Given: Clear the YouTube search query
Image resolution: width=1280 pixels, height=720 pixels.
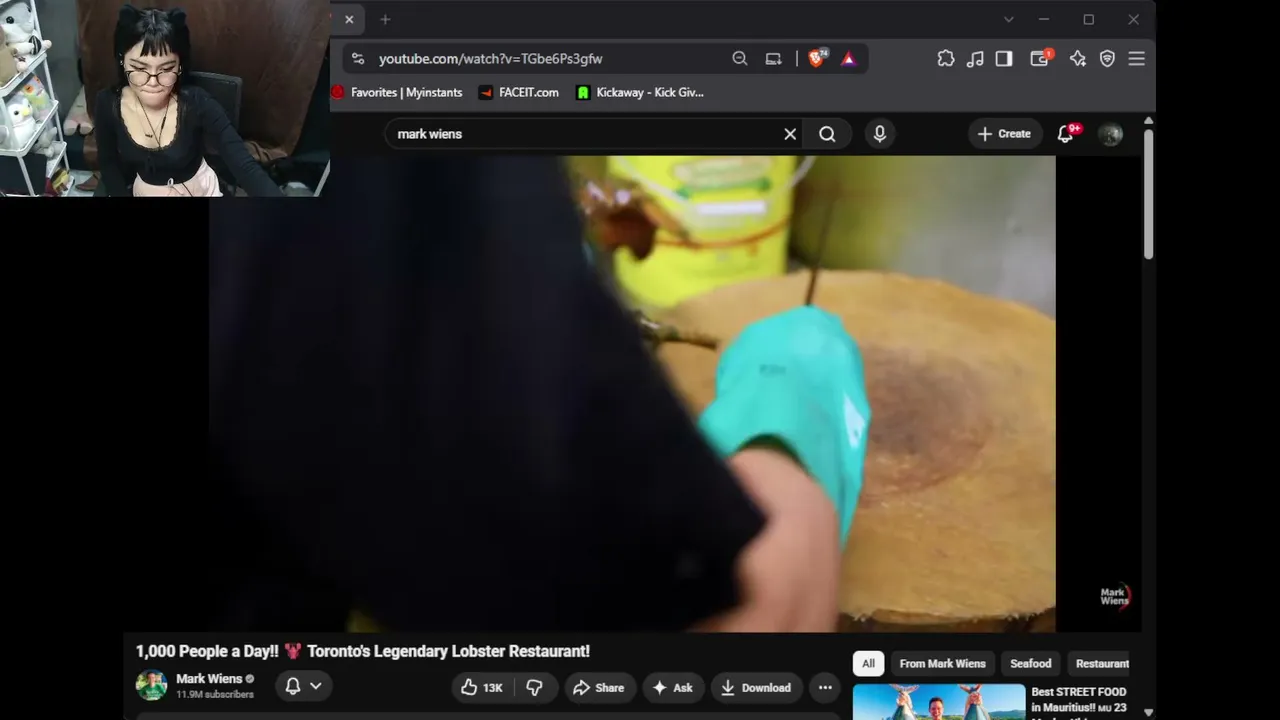Looking at the screenshot, I should click(x=790, y=134).
